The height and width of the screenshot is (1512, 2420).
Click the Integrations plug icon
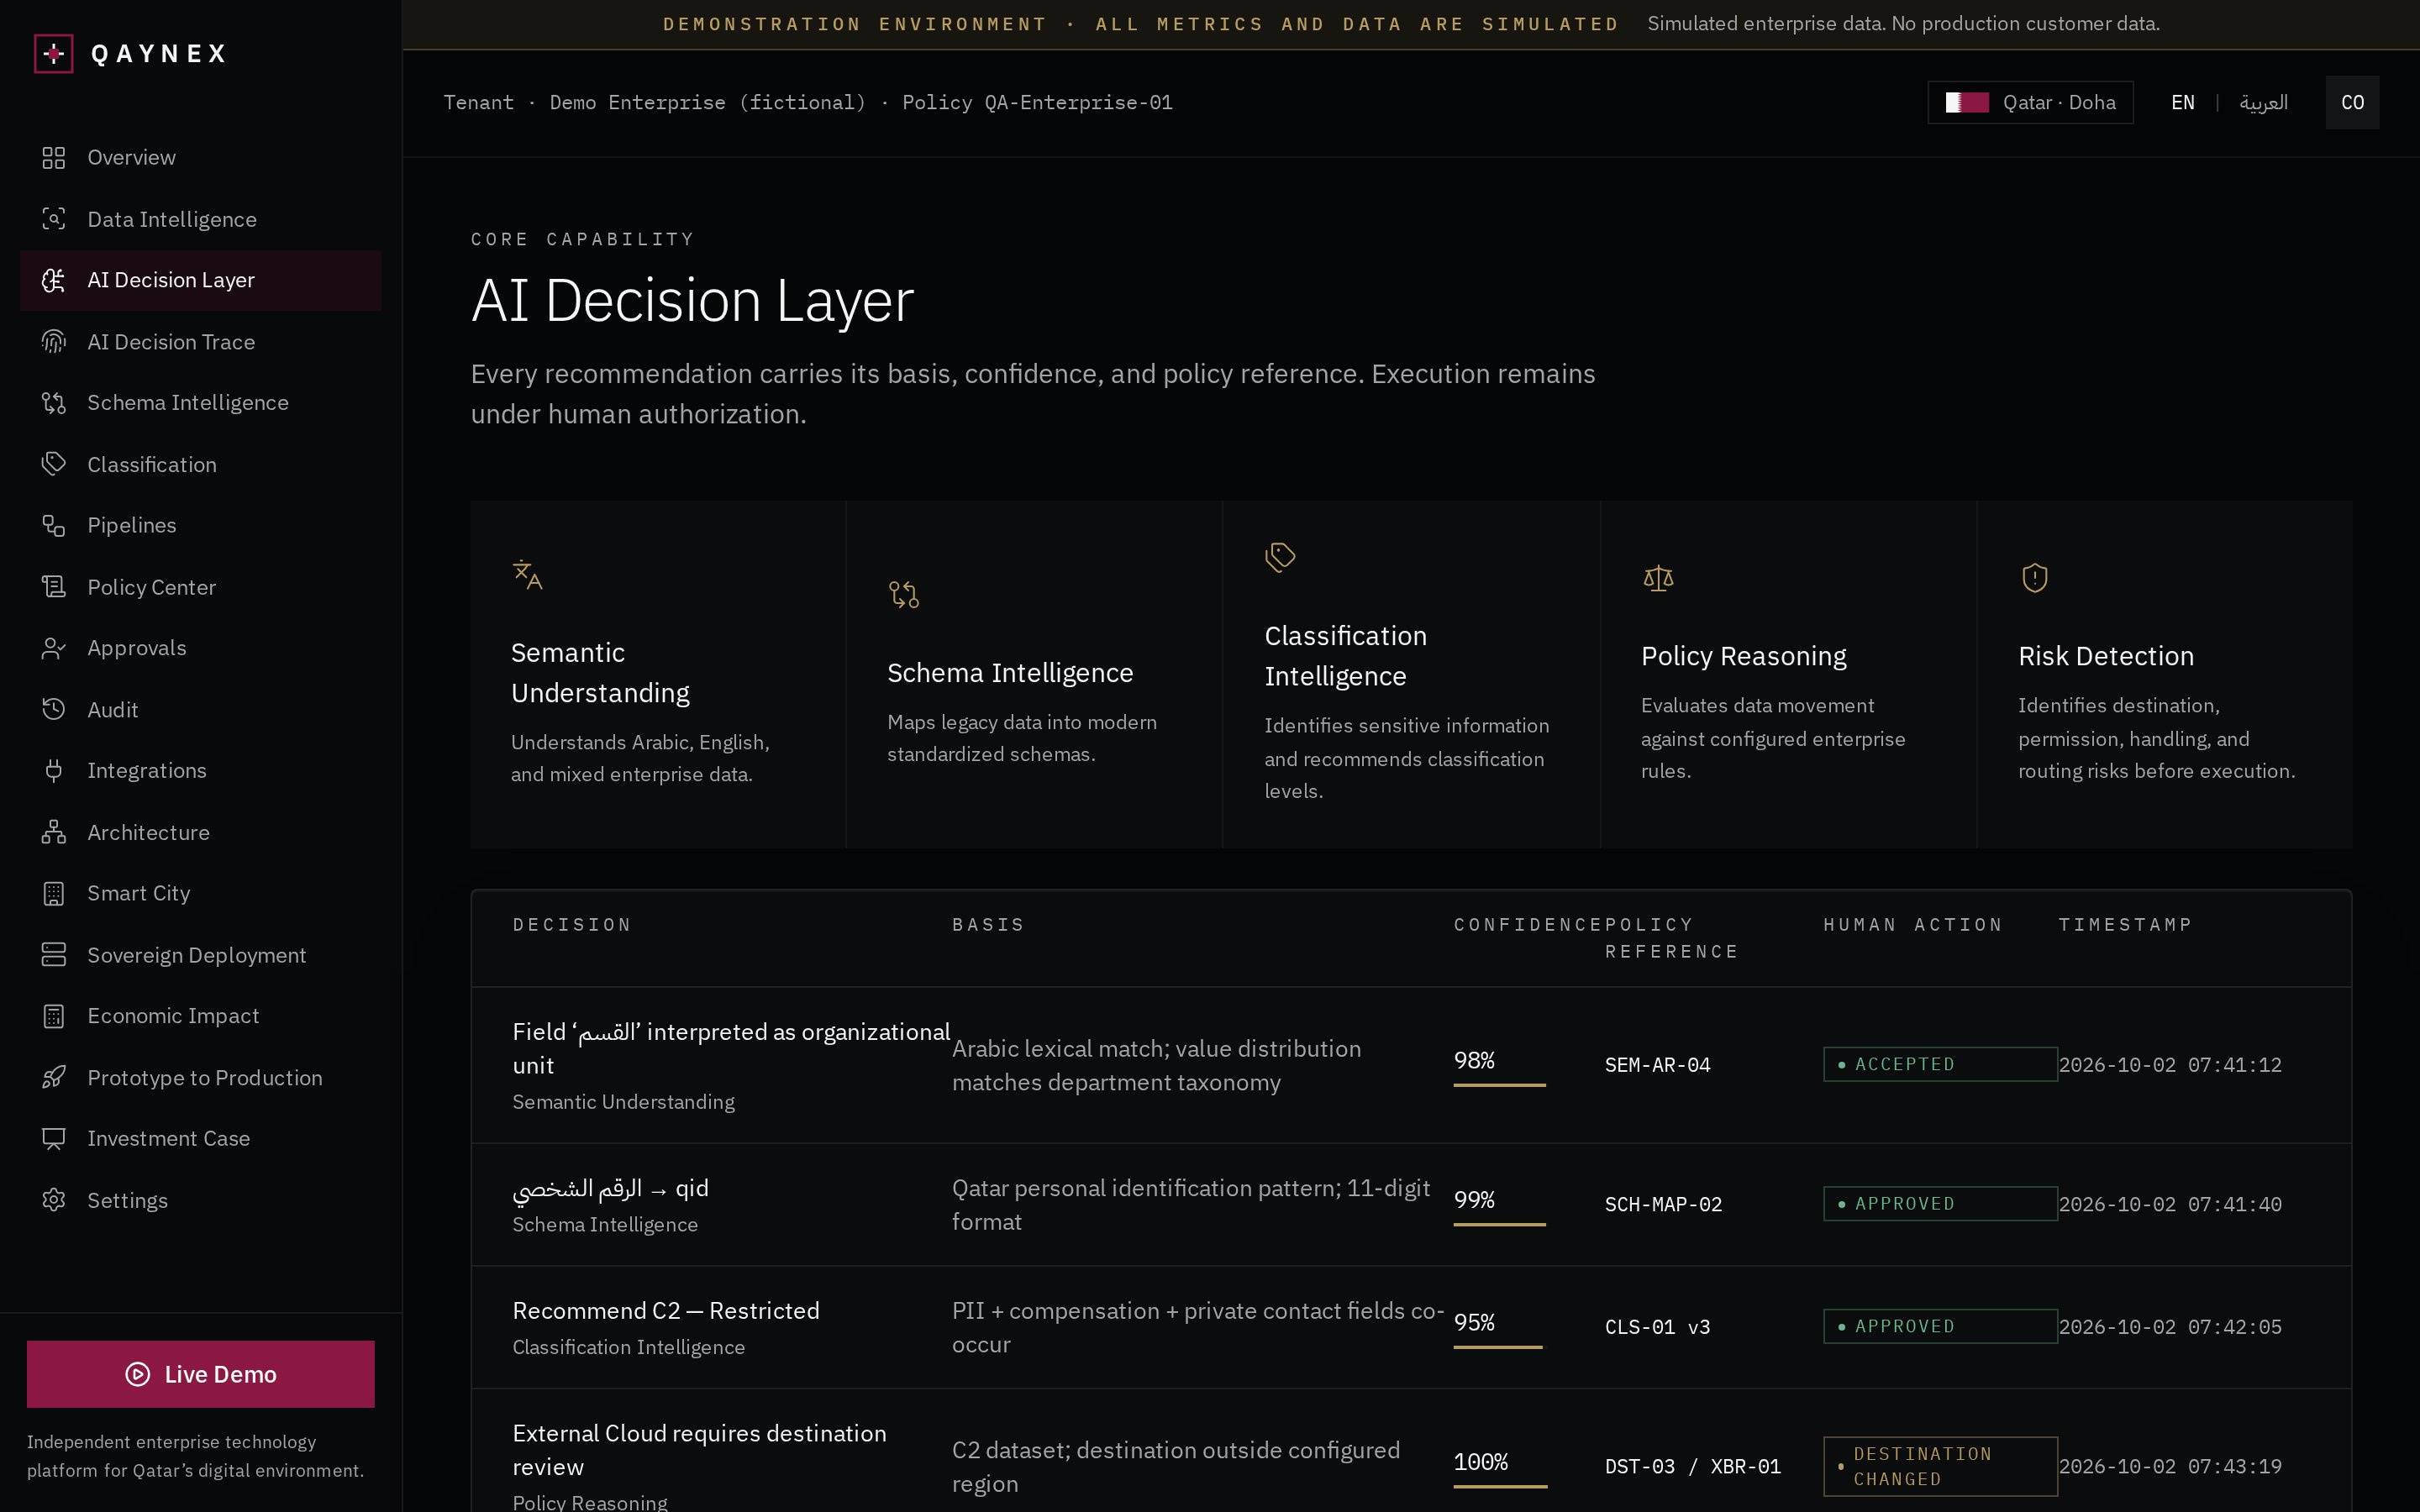click(x=54, y=771)
